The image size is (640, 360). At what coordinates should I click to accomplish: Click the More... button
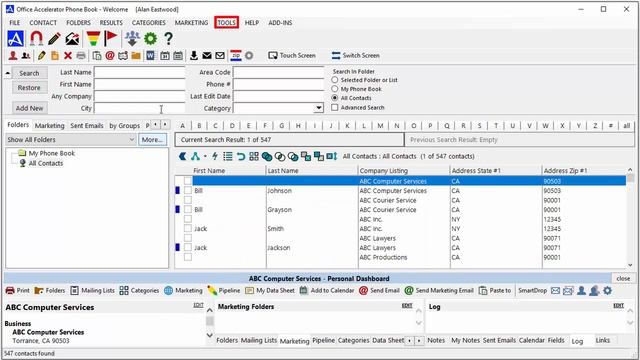tap(153, 140)
